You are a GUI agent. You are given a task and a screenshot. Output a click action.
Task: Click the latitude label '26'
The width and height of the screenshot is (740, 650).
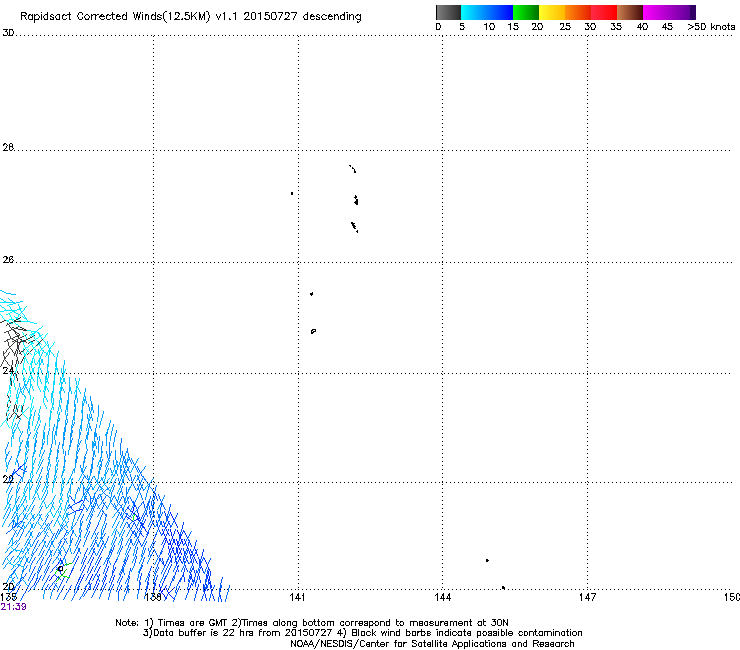coord(8,260)
